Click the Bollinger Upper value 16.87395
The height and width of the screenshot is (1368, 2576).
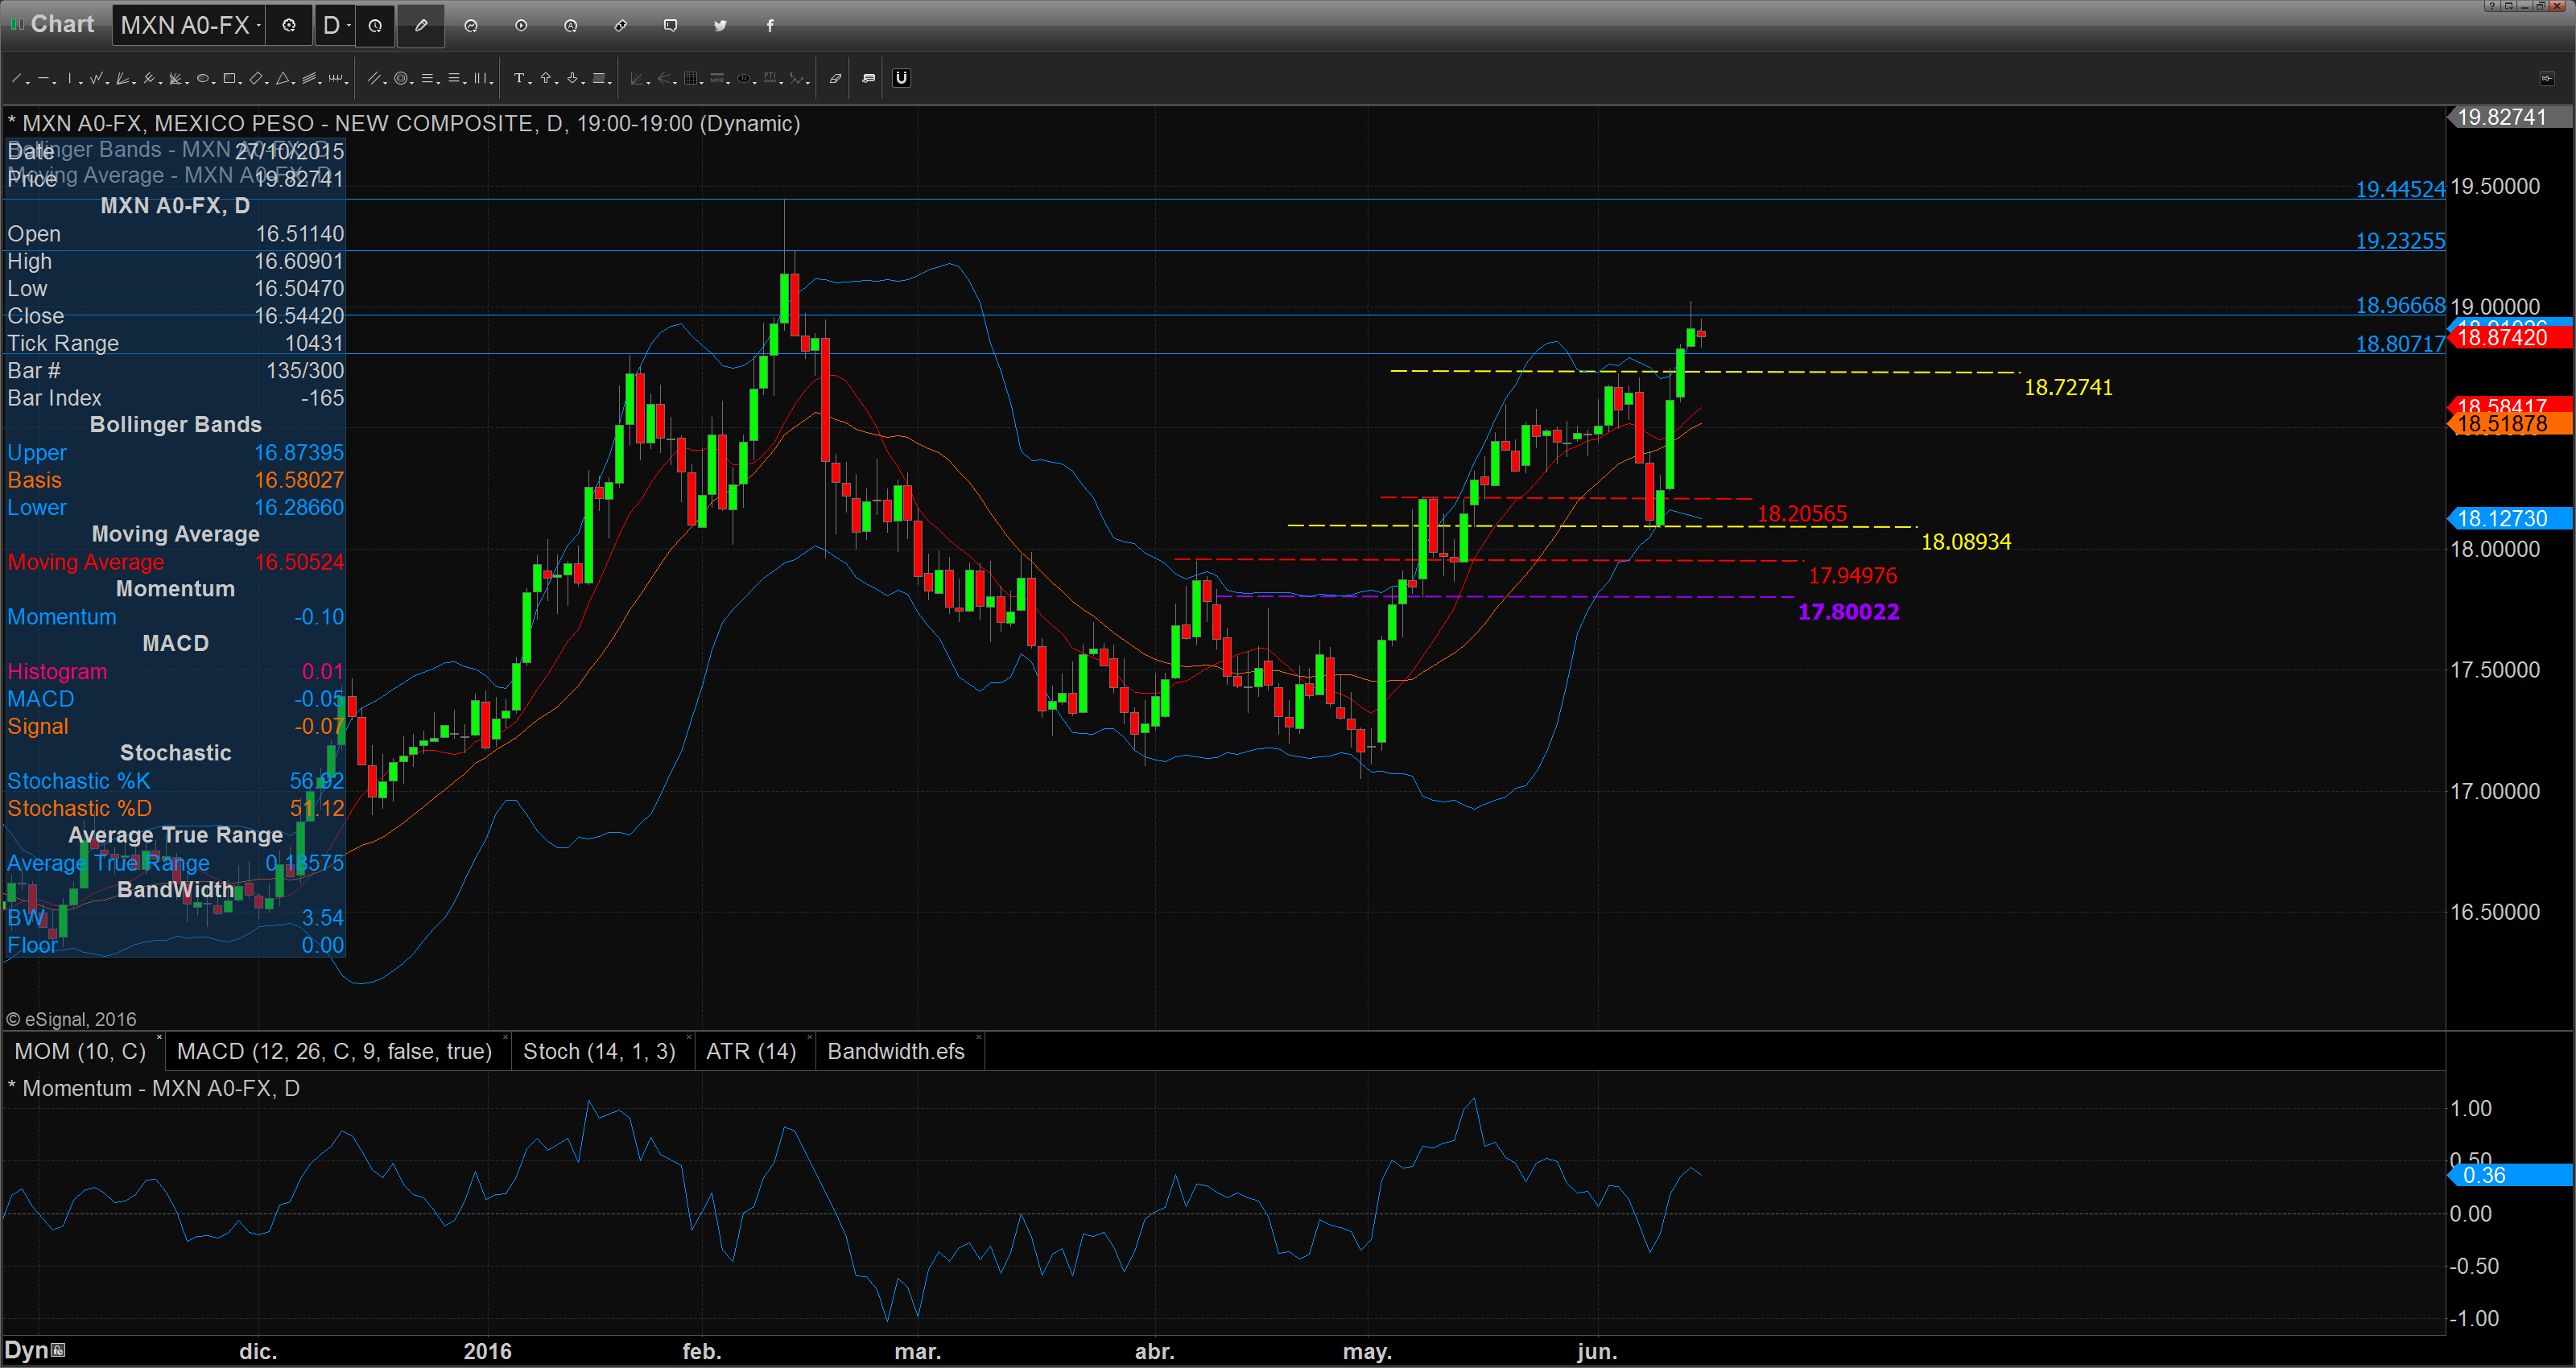[x=298, y=453]
